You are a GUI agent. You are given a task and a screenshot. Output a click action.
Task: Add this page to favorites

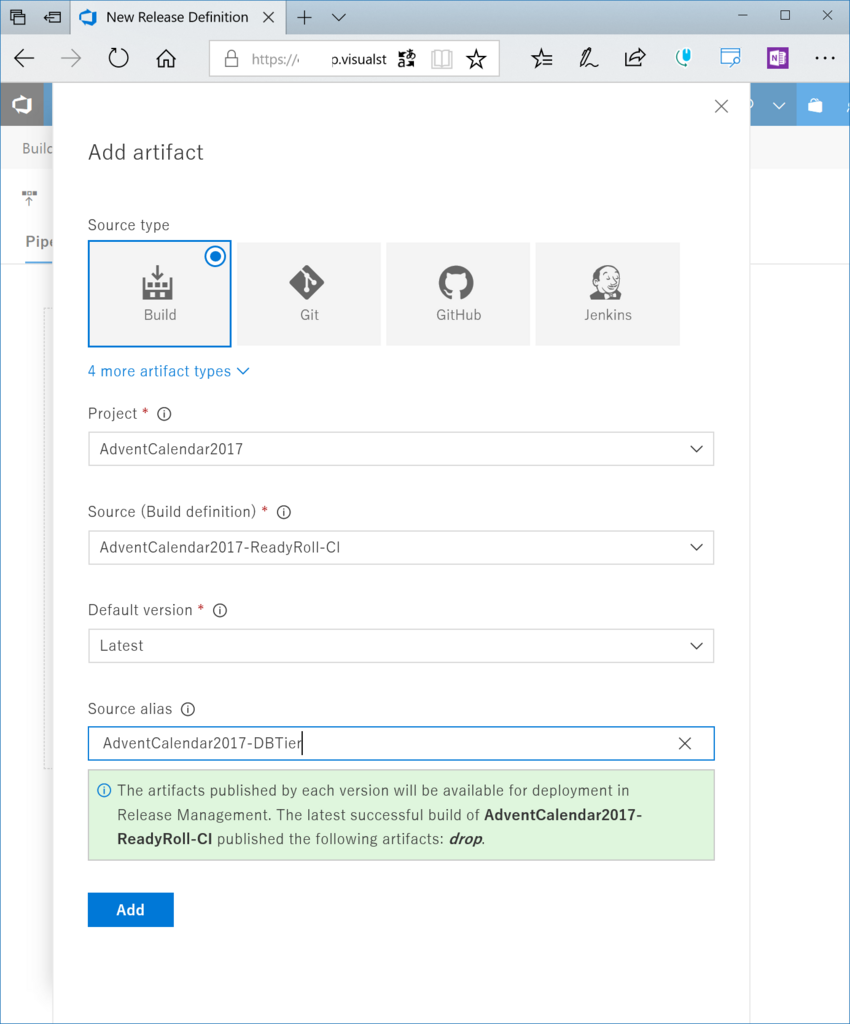click(477, 59)
